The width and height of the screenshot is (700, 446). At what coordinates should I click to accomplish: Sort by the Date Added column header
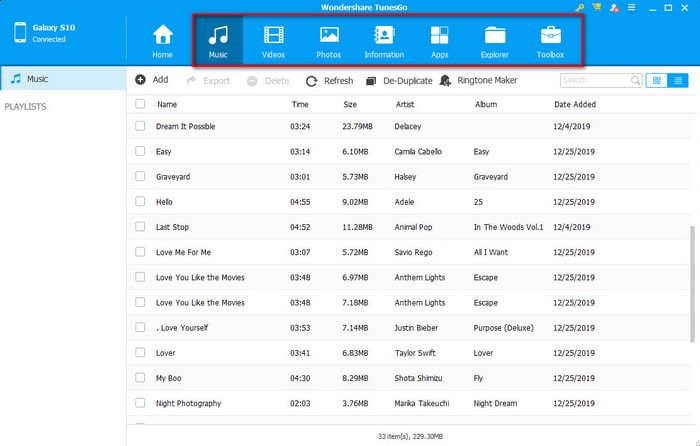pyautogui.click(x=575, y=104)
